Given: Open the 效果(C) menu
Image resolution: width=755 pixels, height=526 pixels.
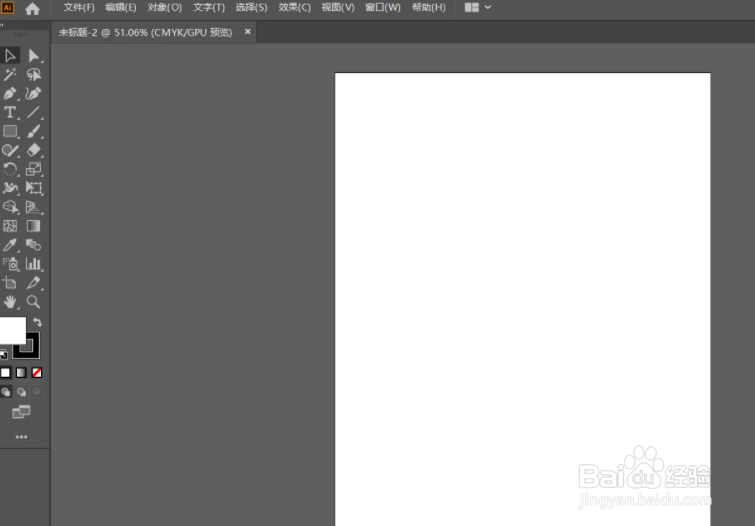Looking at the screenshot, I should pos(294,8).
